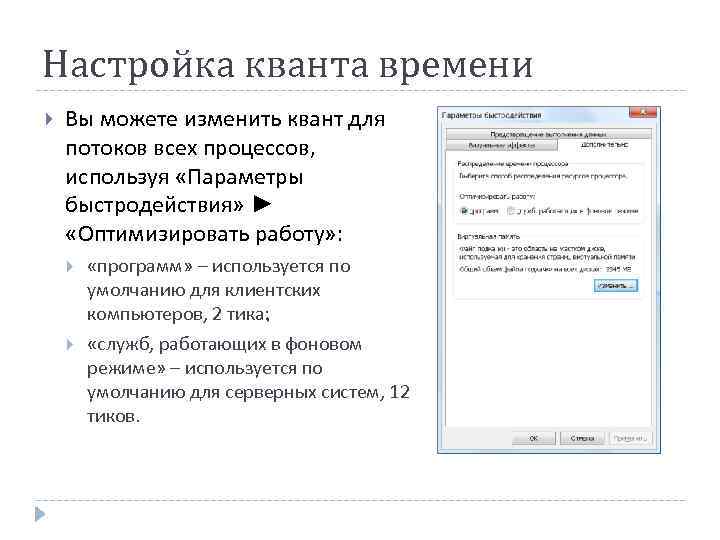Confirm the dialog with OK
This screenshot has height=540, width=720.
coord(534,439)
